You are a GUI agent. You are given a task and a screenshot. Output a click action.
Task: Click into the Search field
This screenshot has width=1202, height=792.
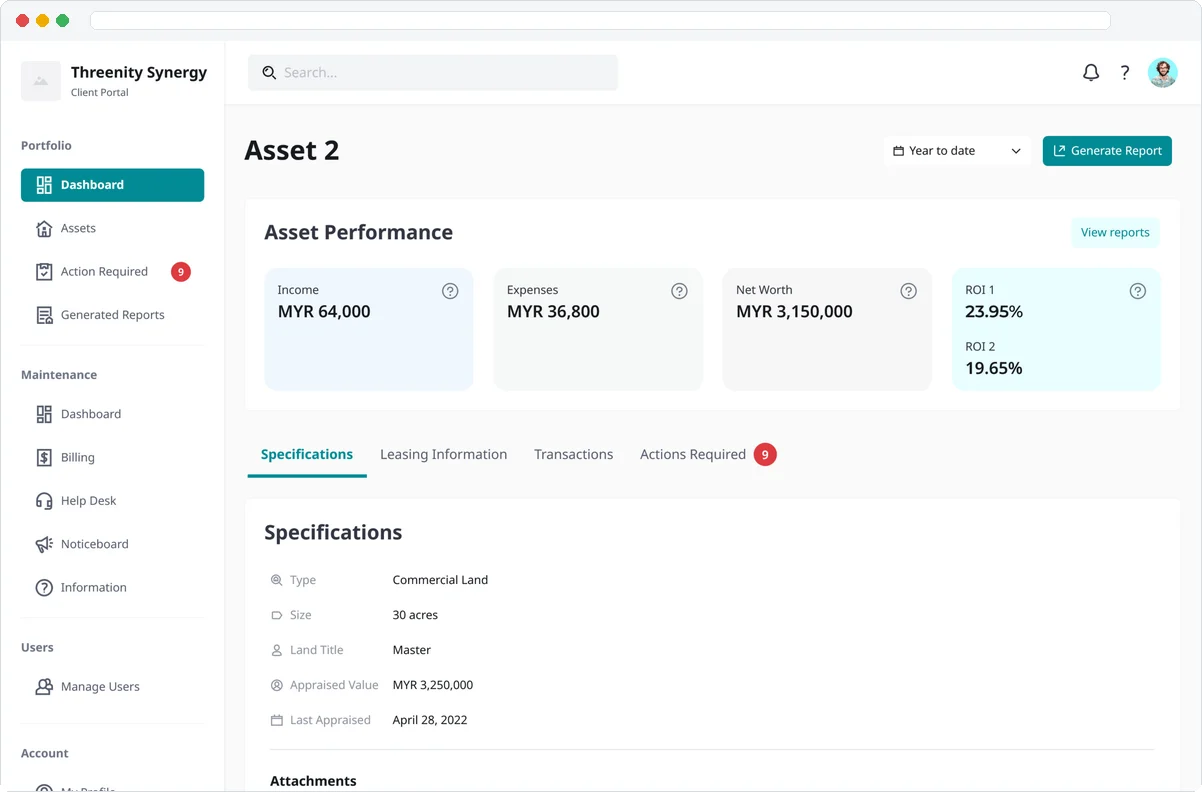click(x=433, y=73)
